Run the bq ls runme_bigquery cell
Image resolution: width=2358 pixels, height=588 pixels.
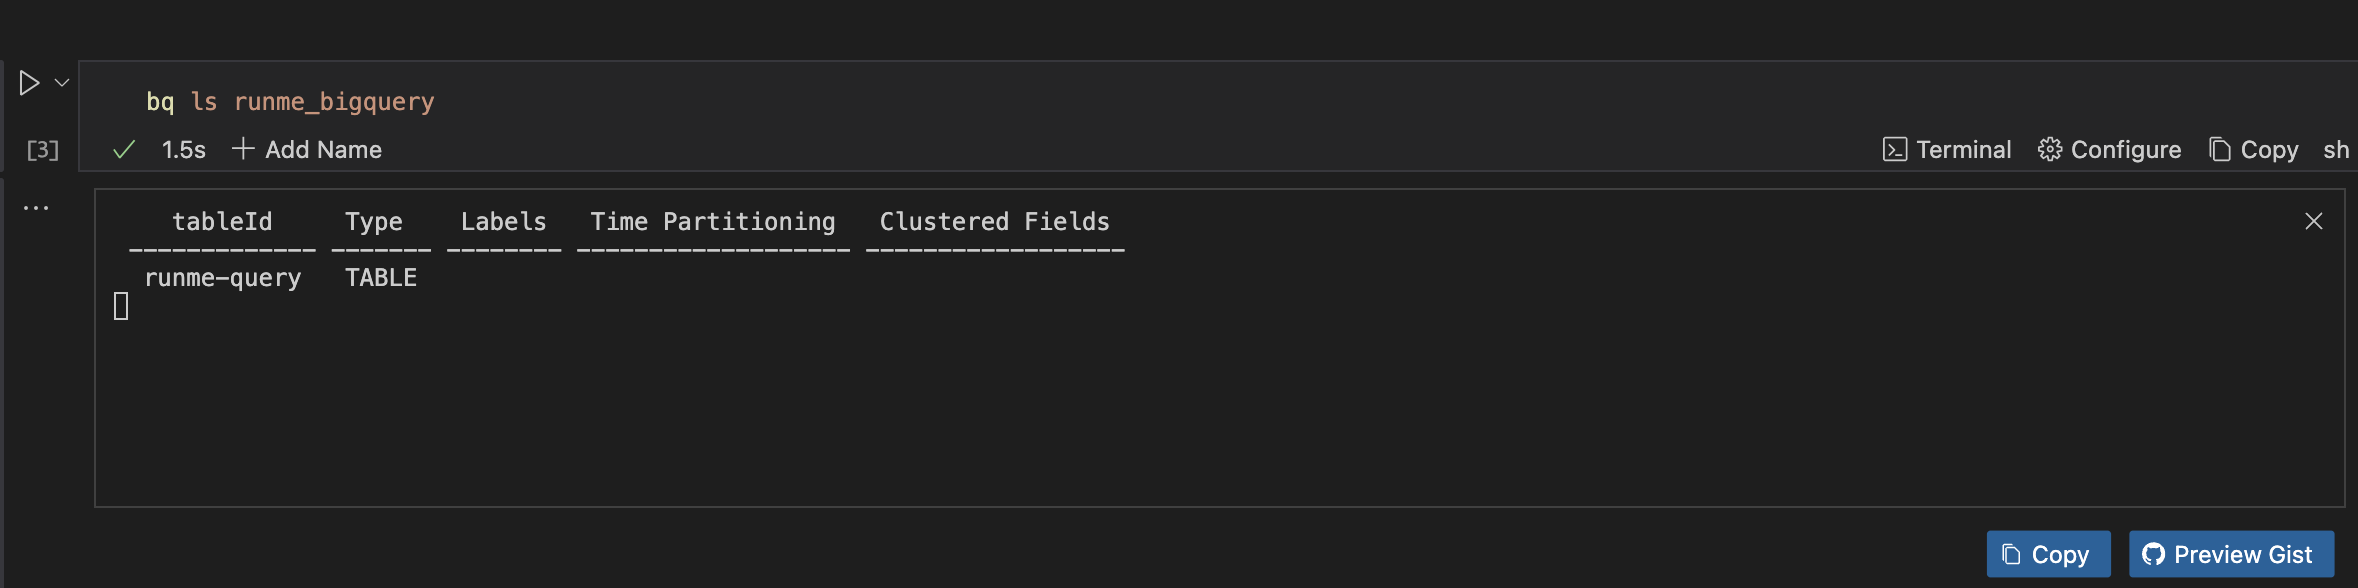28,83
